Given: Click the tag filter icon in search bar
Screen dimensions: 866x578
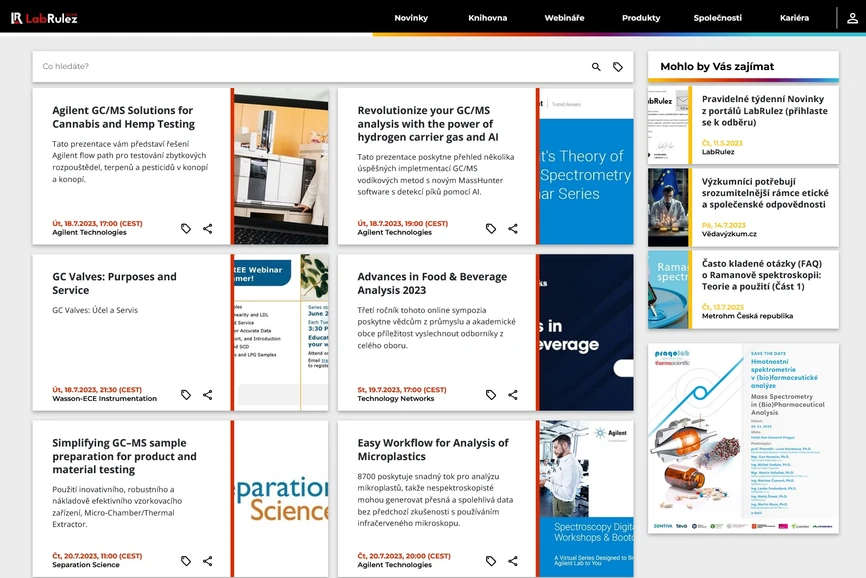Looking at the screenshot, I should [618, 67].
